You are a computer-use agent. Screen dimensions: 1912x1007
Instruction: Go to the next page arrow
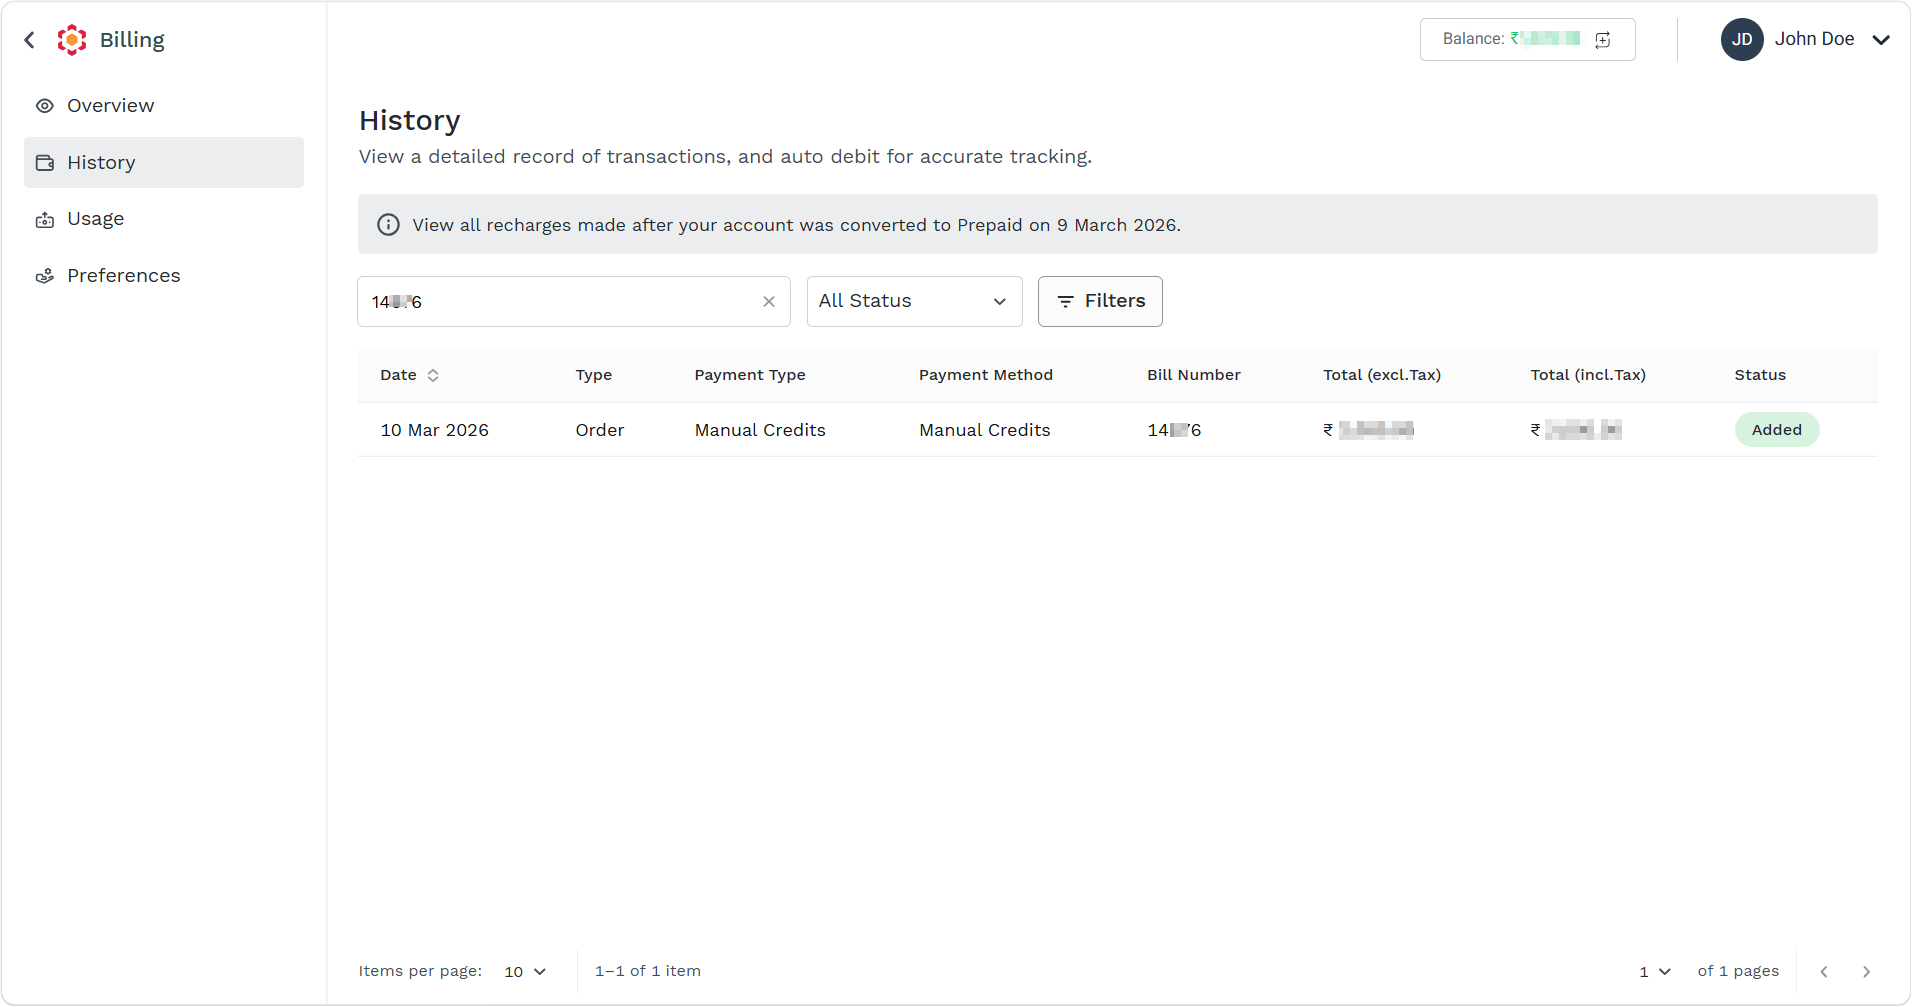tap(1866, 972)
